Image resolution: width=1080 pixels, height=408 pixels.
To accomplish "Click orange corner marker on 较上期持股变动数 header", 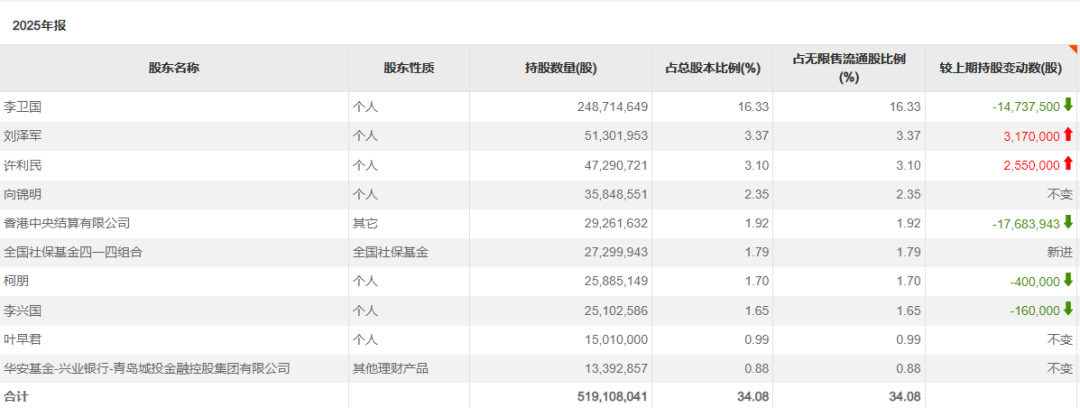I will pos(1074,48).
